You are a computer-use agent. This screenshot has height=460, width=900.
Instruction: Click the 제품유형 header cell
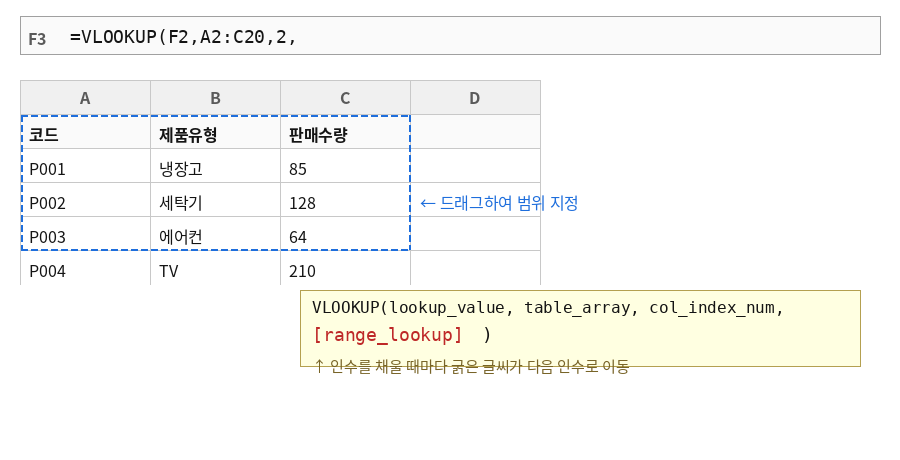point(215,132)
